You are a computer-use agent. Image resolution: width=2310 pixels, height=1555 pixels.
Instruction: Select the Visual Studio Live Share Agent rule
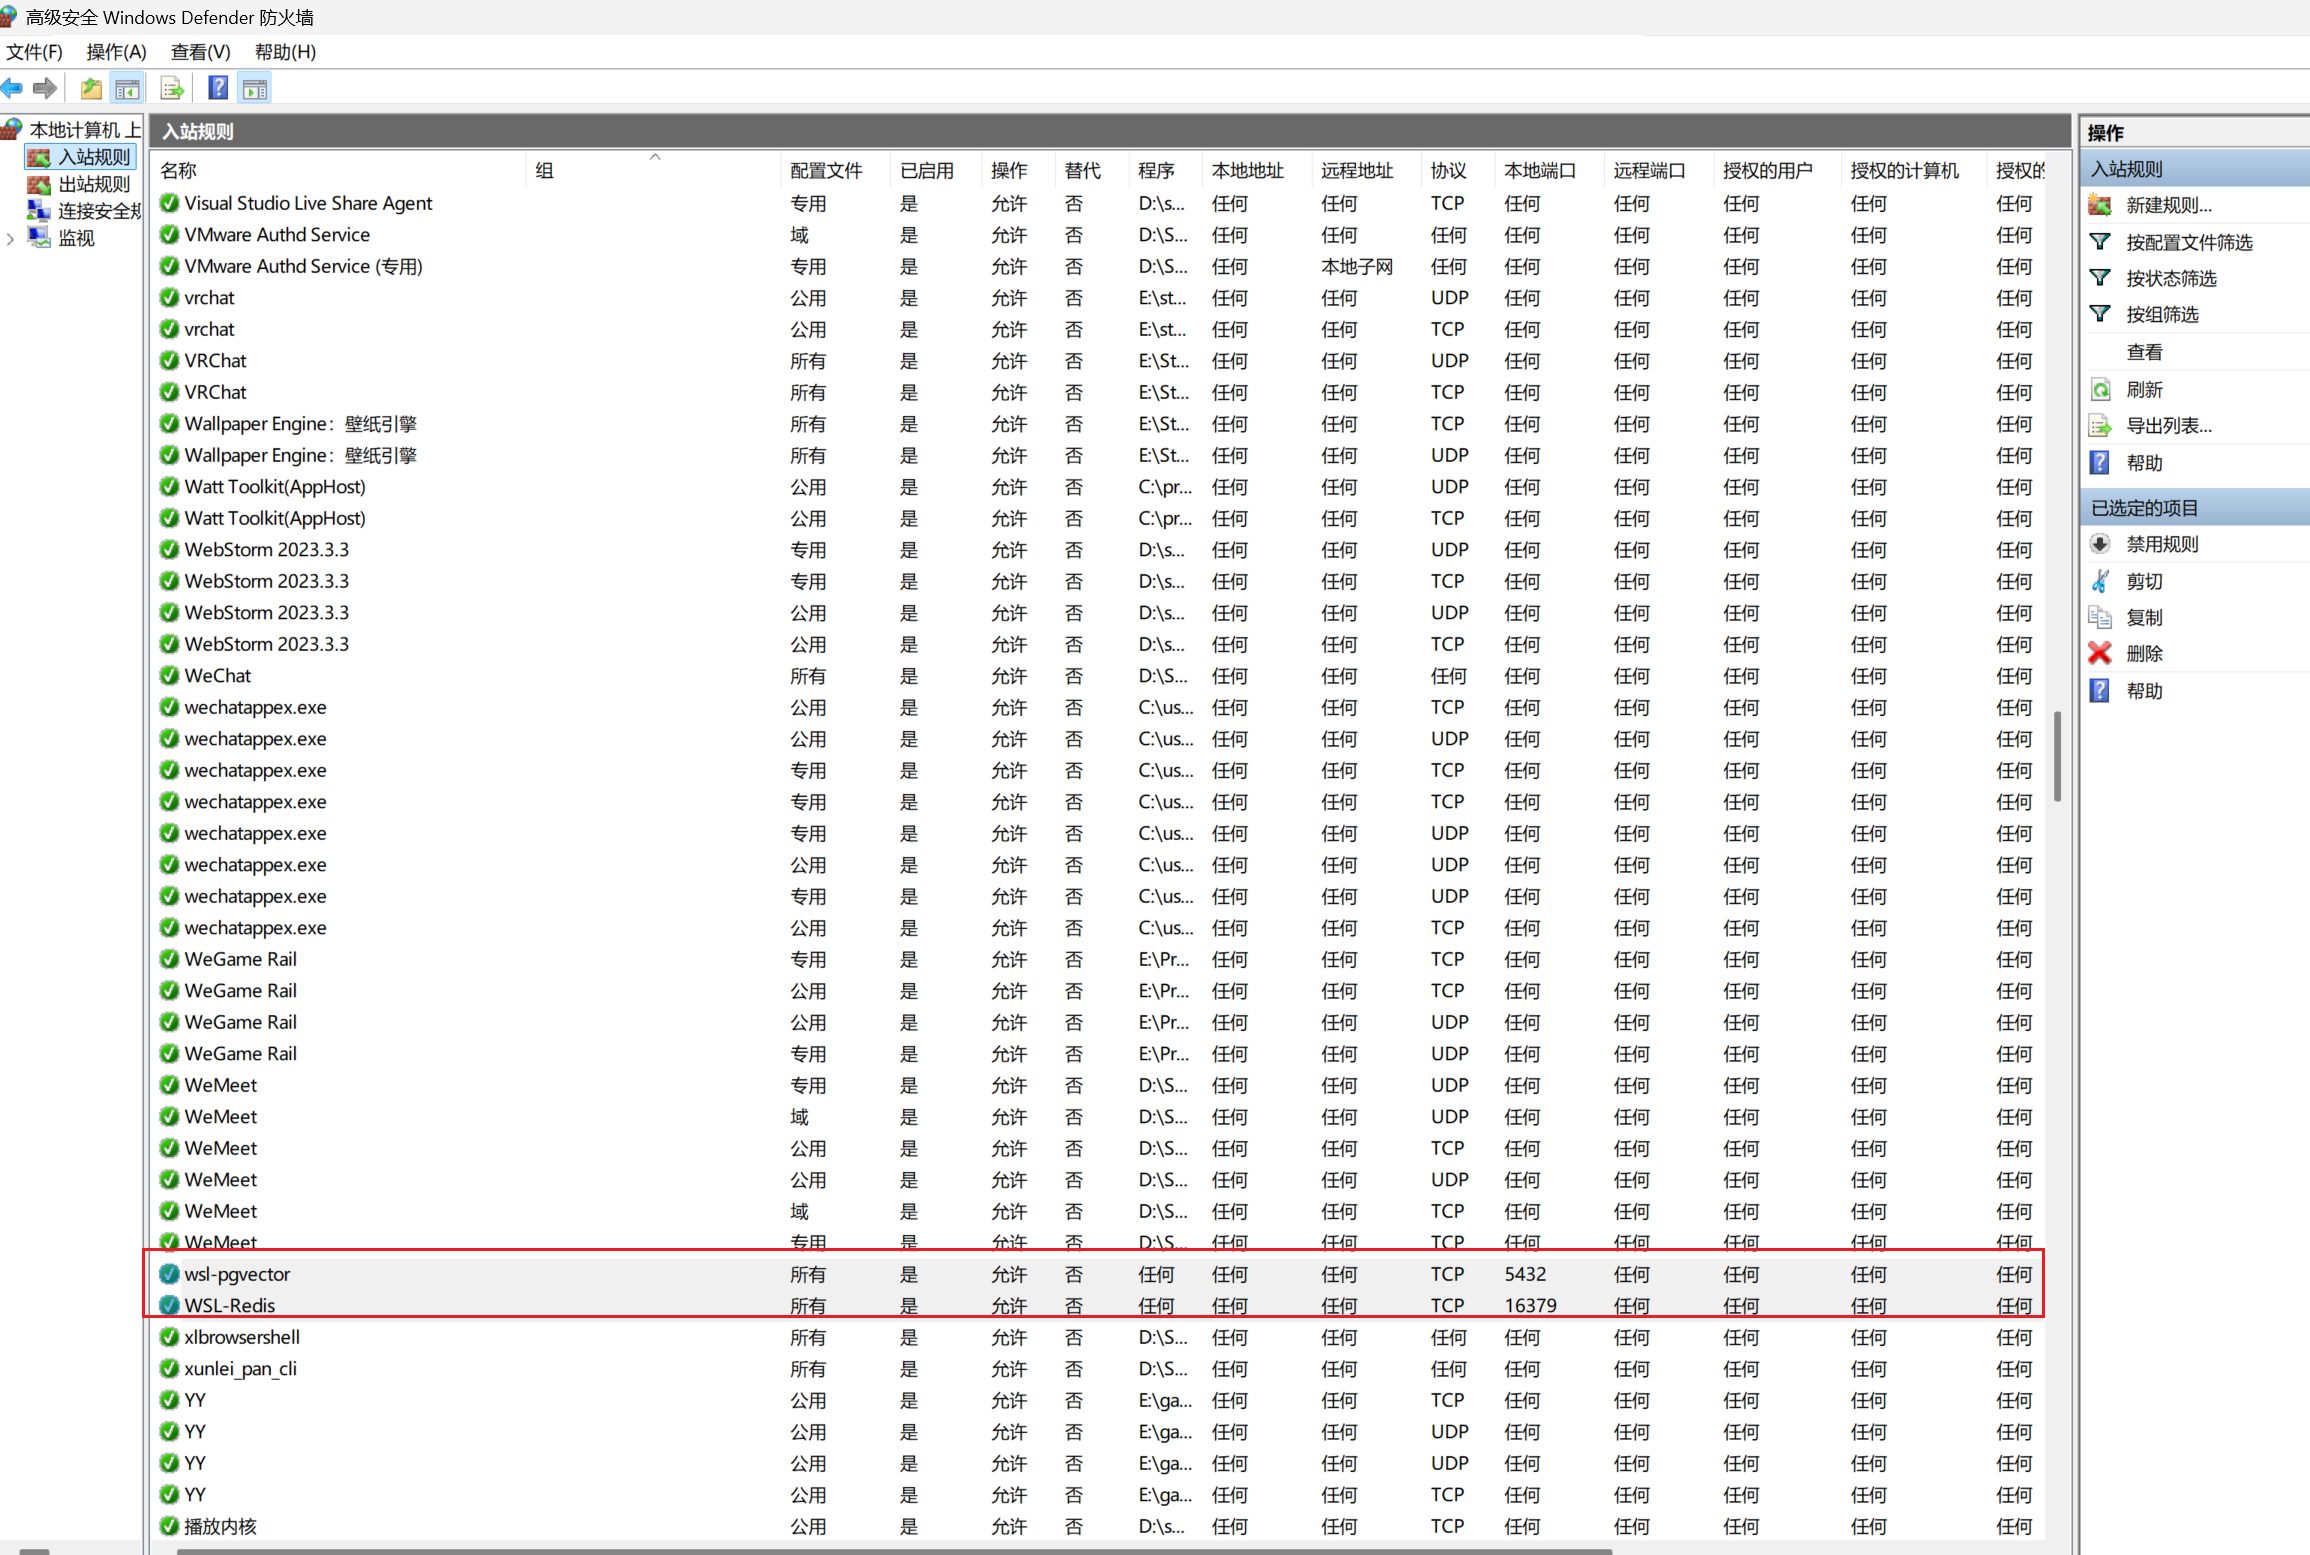pyautogui.click(x=308, y=203)
